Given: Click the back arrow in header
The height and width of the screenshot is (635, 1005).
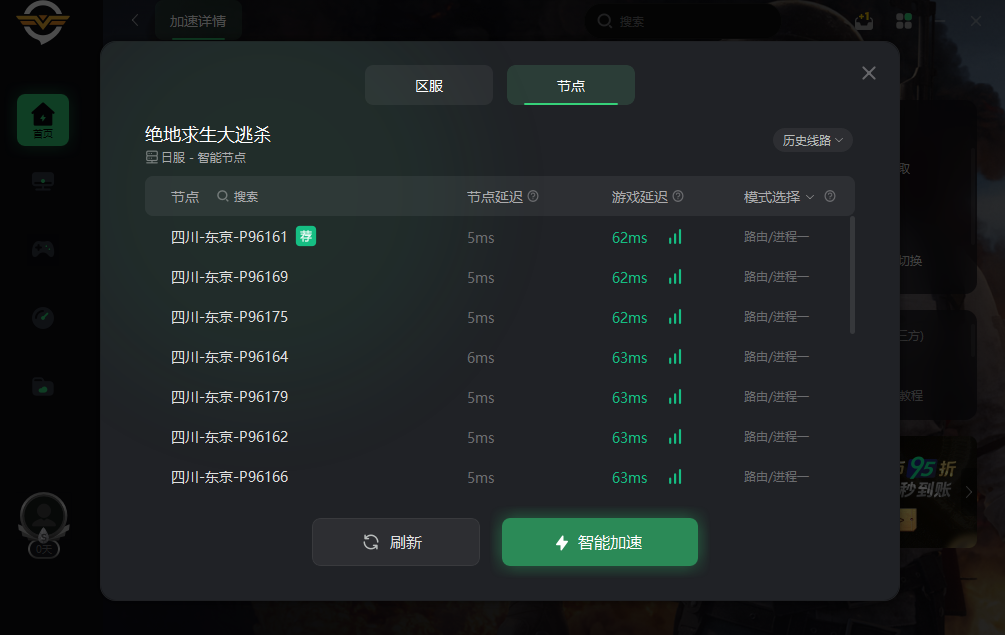Looking at the screenshot, I should [x=135, y=20].
